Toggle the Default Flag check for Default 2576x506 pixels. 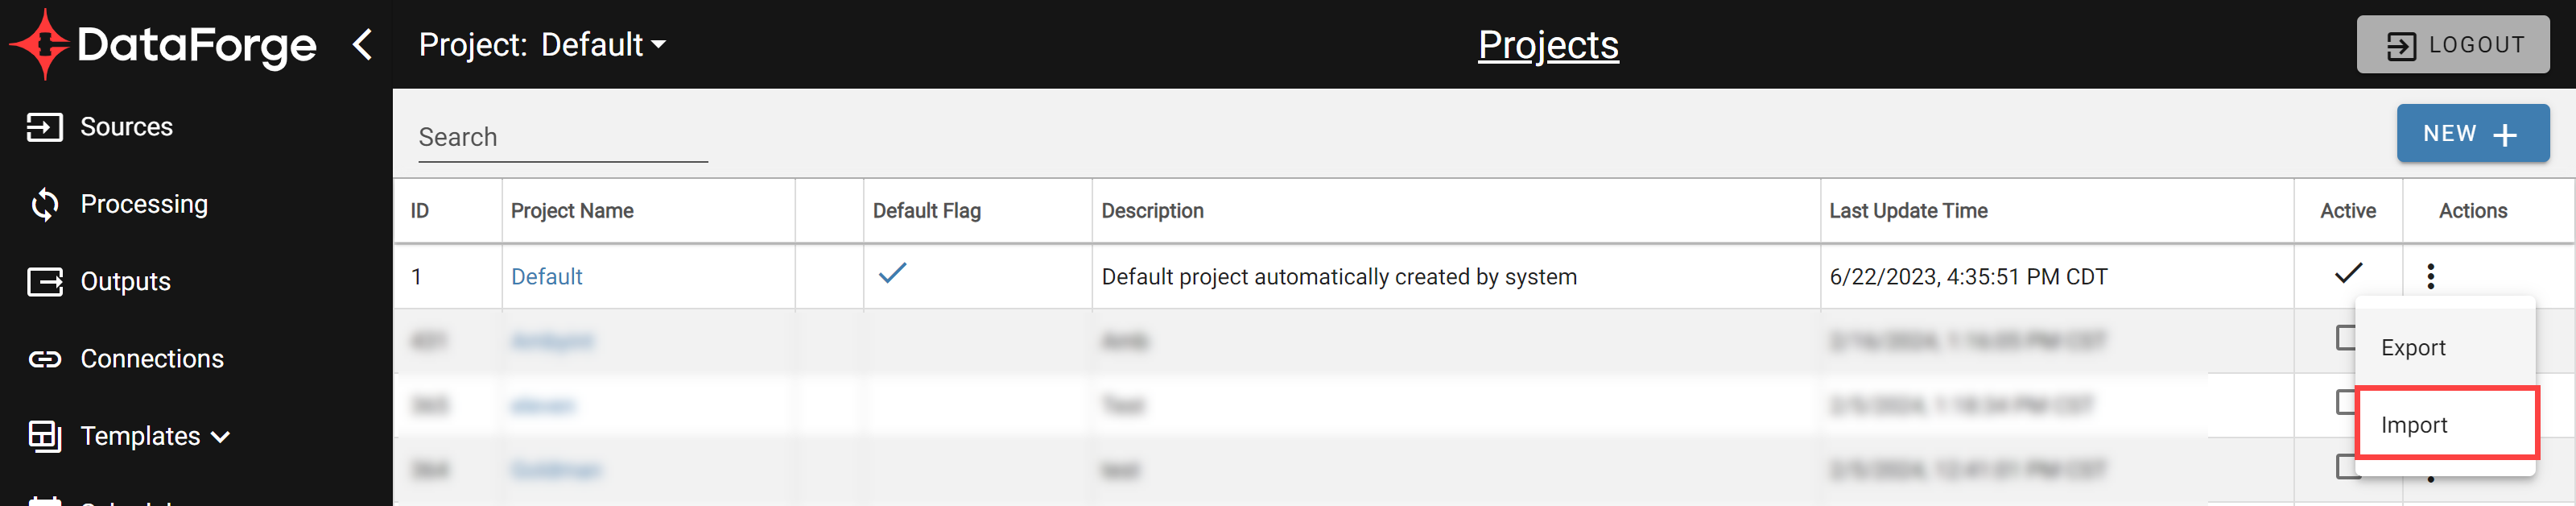click(x=892, y=273)
